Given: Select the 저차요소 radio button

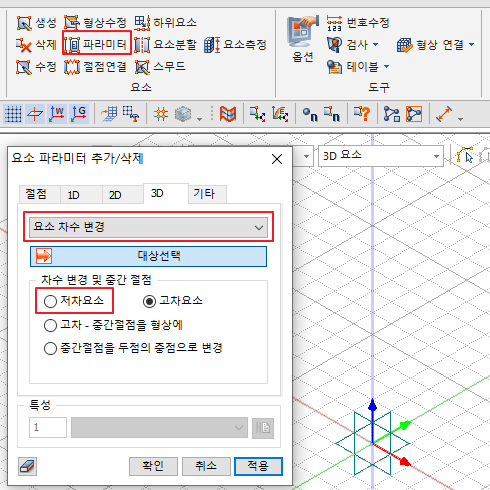Looking at the screenshot, I should click(50, 301).
